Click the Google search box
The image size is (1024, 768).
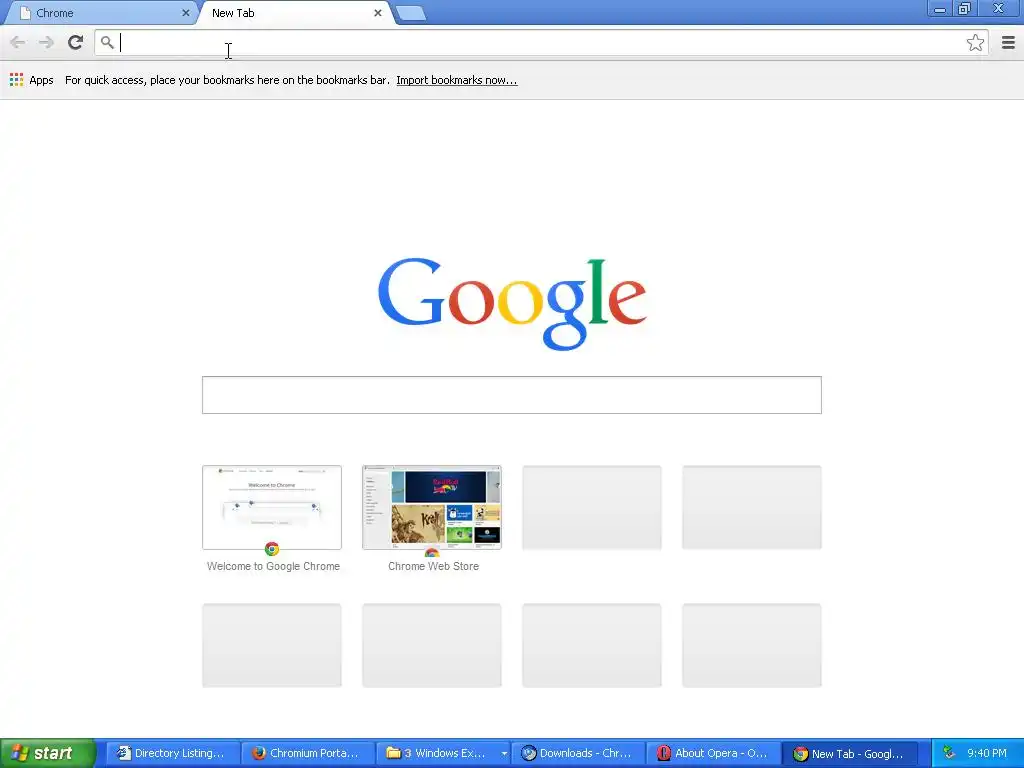511,394
